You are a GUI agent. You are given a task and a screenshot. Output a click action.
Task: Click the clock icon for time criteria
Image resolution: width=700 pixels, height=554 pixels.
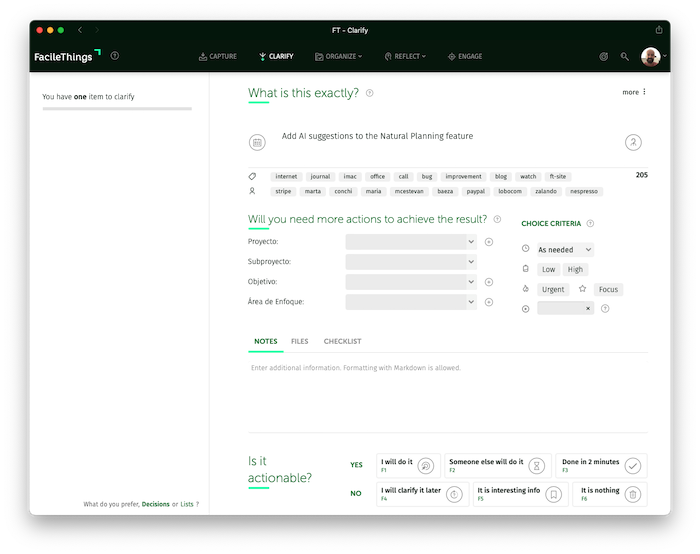point(525,249)
